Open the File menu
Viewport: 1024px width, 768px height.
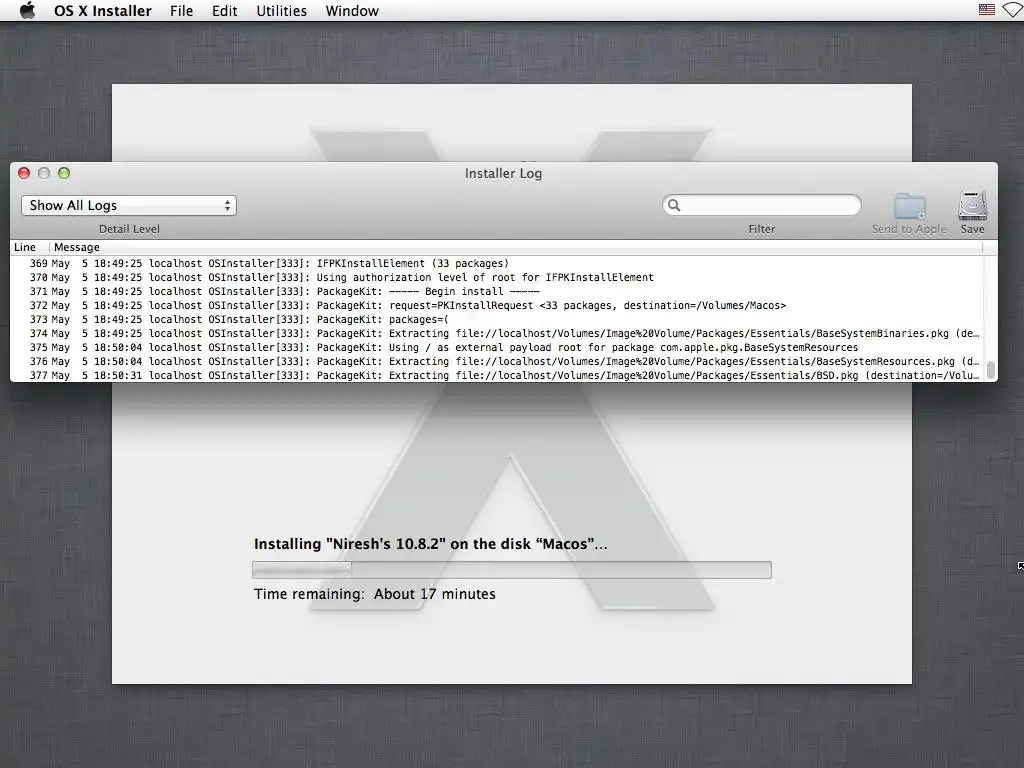coord(182,11)
